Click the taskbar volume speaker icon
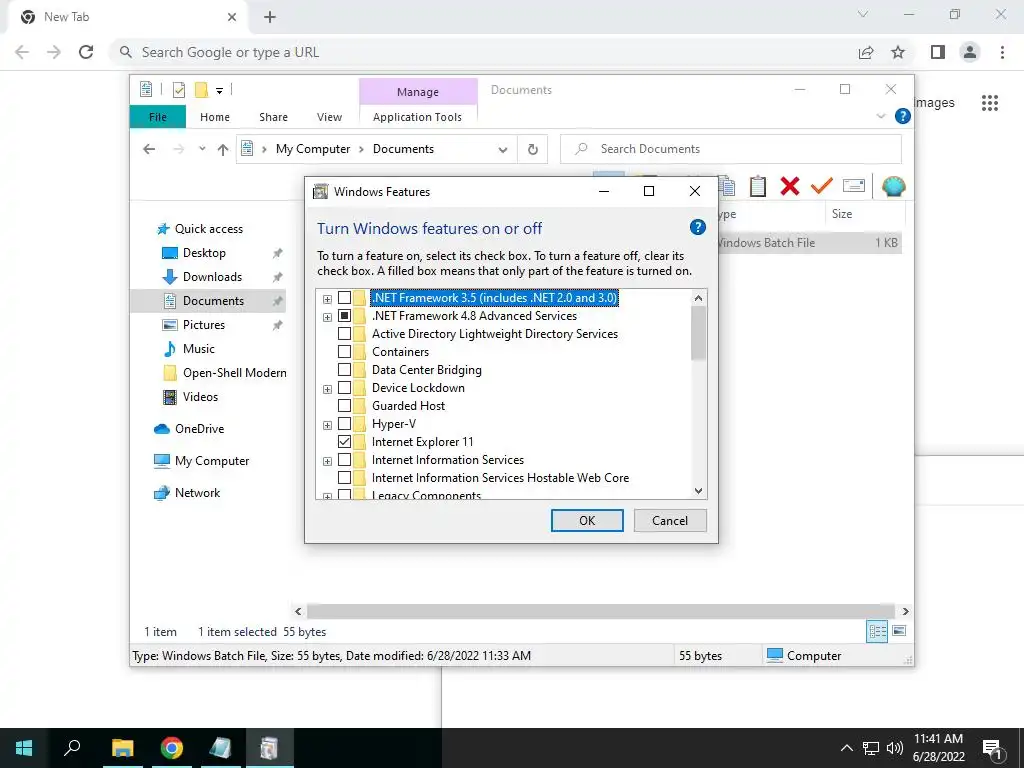 (x=895, y=748)
